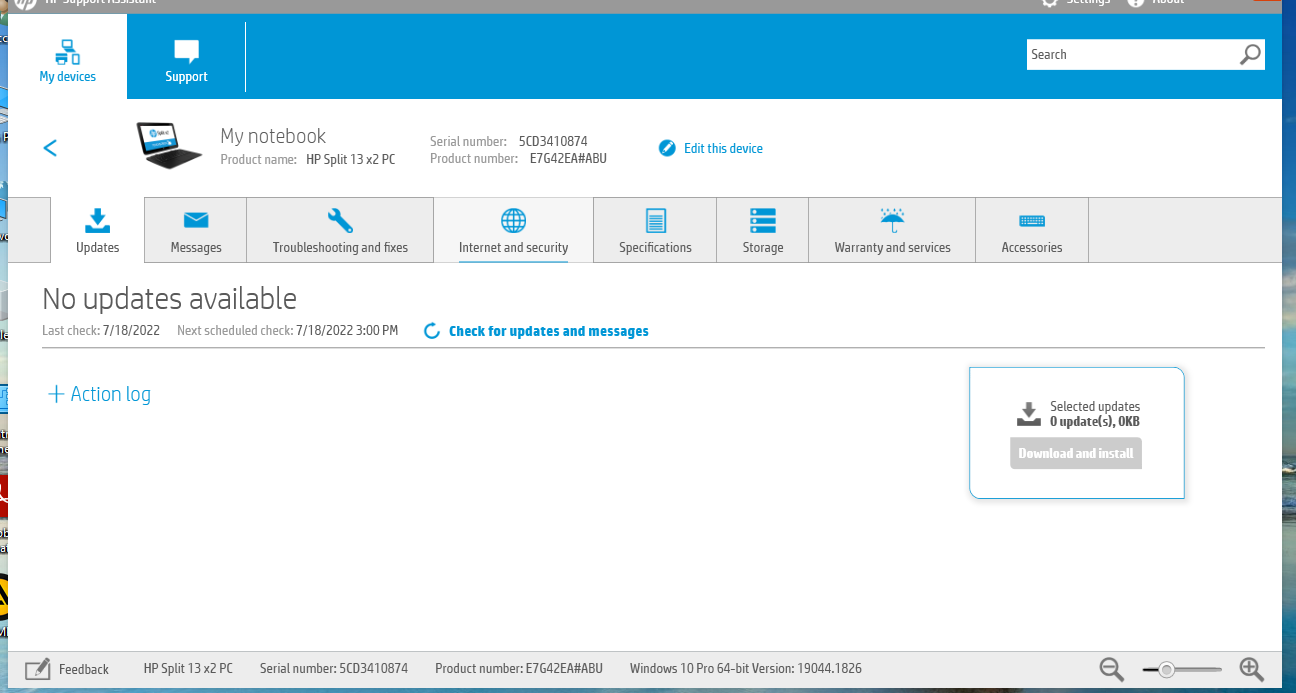Click the Selected updates download icon
Image resolution: width=1296 pixels, height=693 pixels.
click(x=1028, y=414)
